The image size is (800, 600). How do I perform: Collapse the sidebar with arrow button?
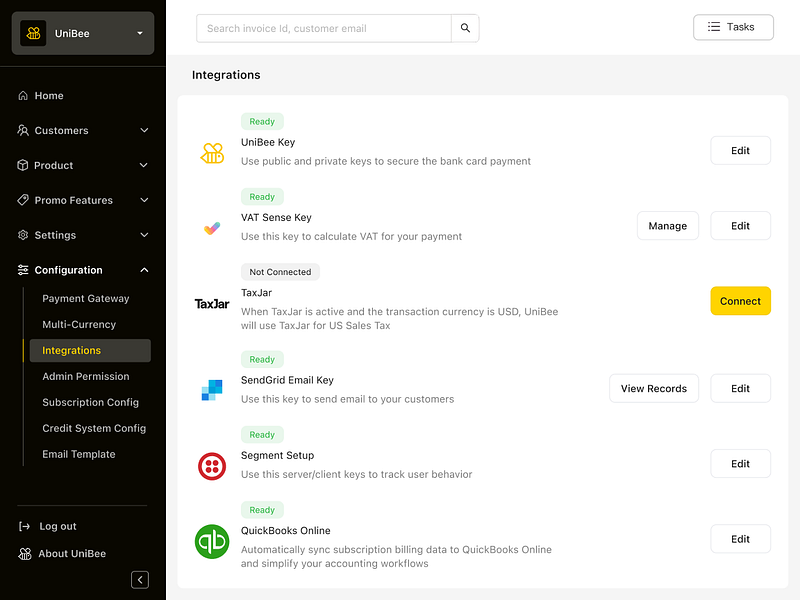click(x=140, y=580)
